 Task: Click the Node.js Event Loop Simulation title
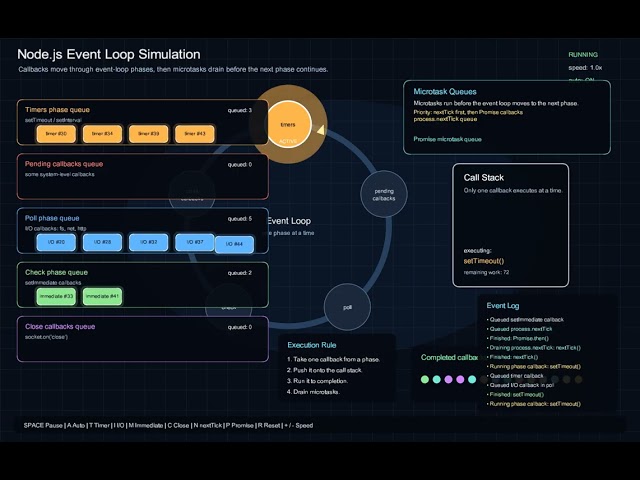click(x=109, y=54)
